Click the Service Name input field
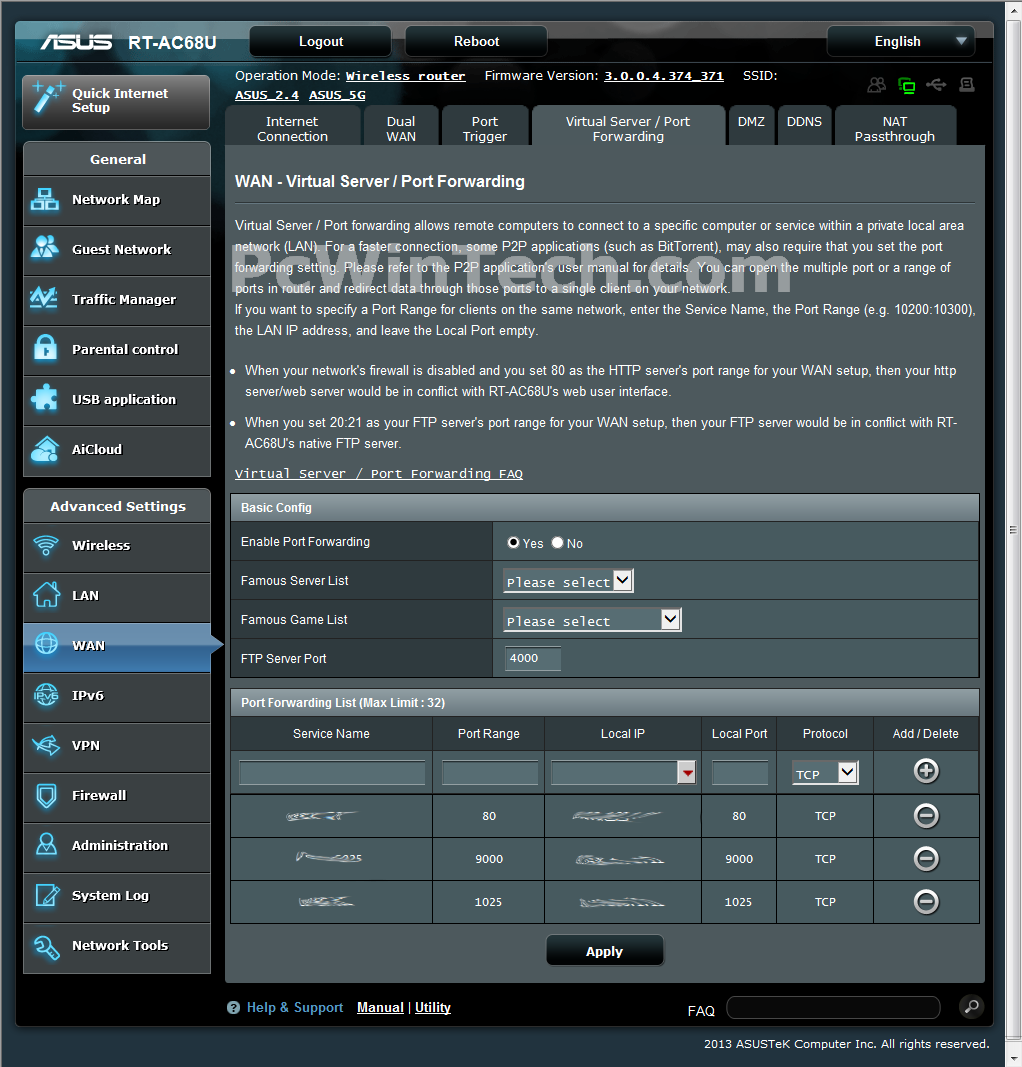The image size is (1022, 1067). coord(332,772)
